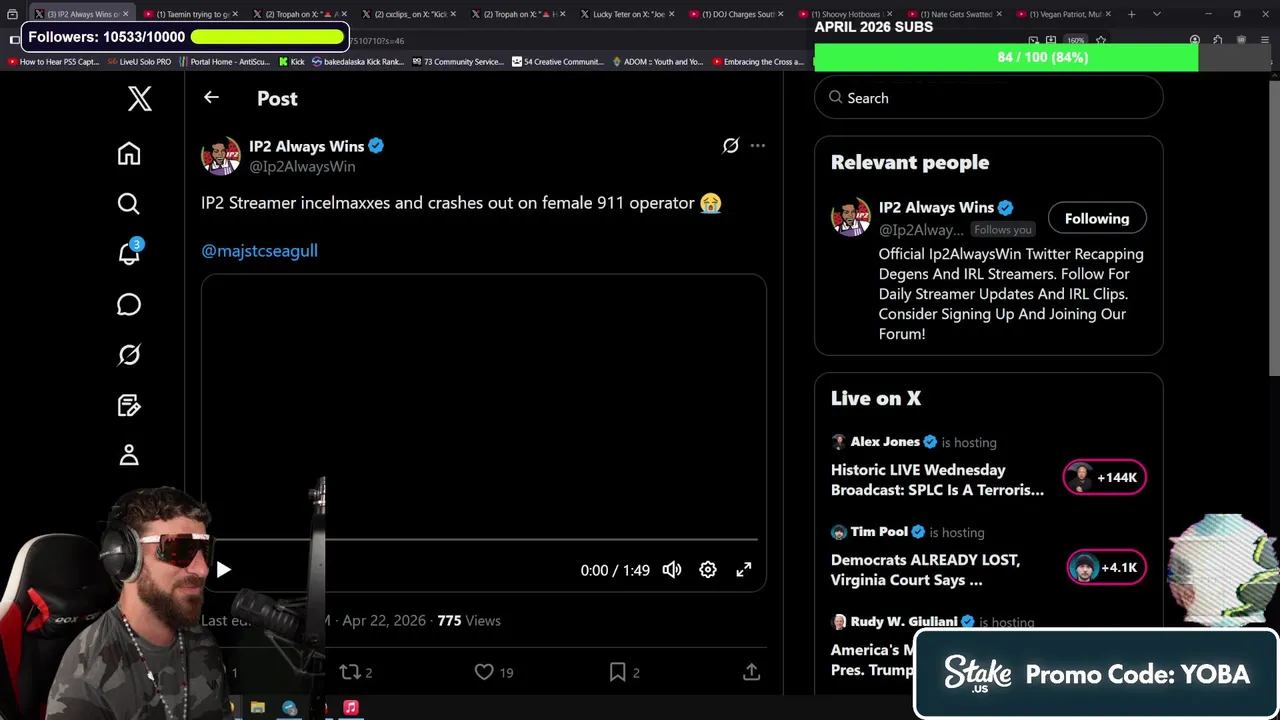Viewport: 1280px width, 720px height.
Task: Open LiveU Solo PRO bookmark
Action: pos(140,62)
